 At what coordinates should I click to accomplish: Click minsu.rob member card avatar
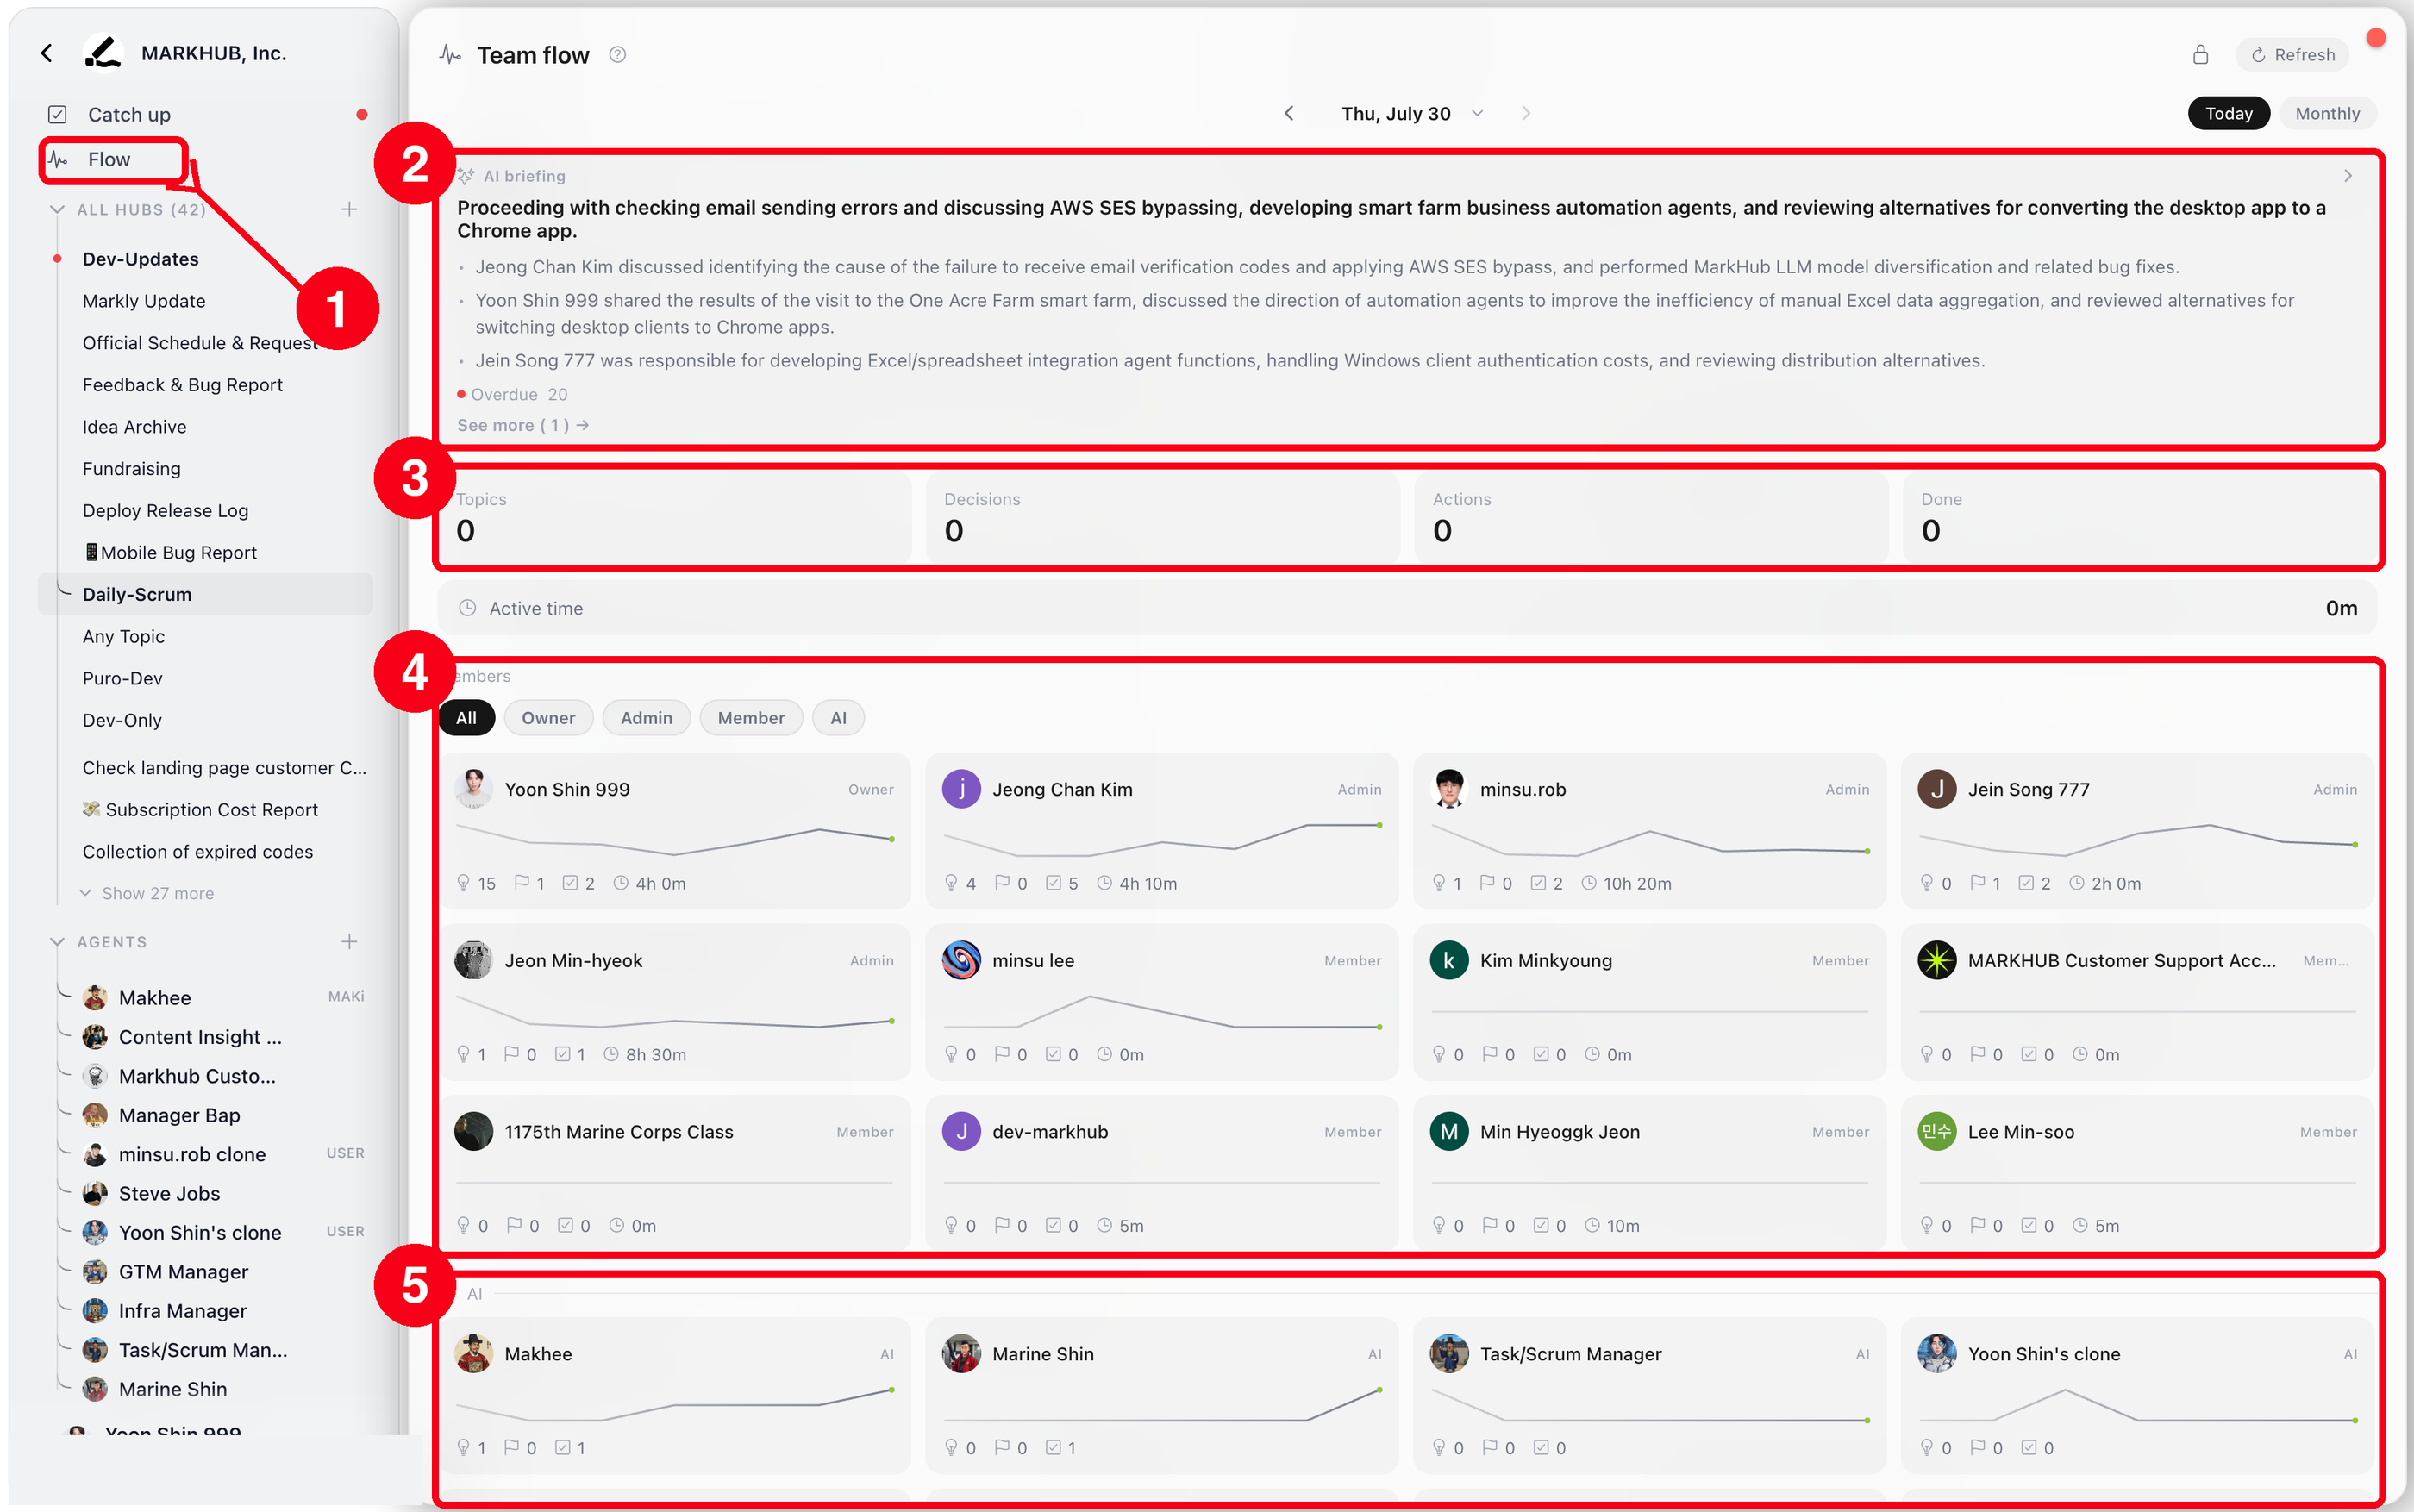tap(1449, 789)
